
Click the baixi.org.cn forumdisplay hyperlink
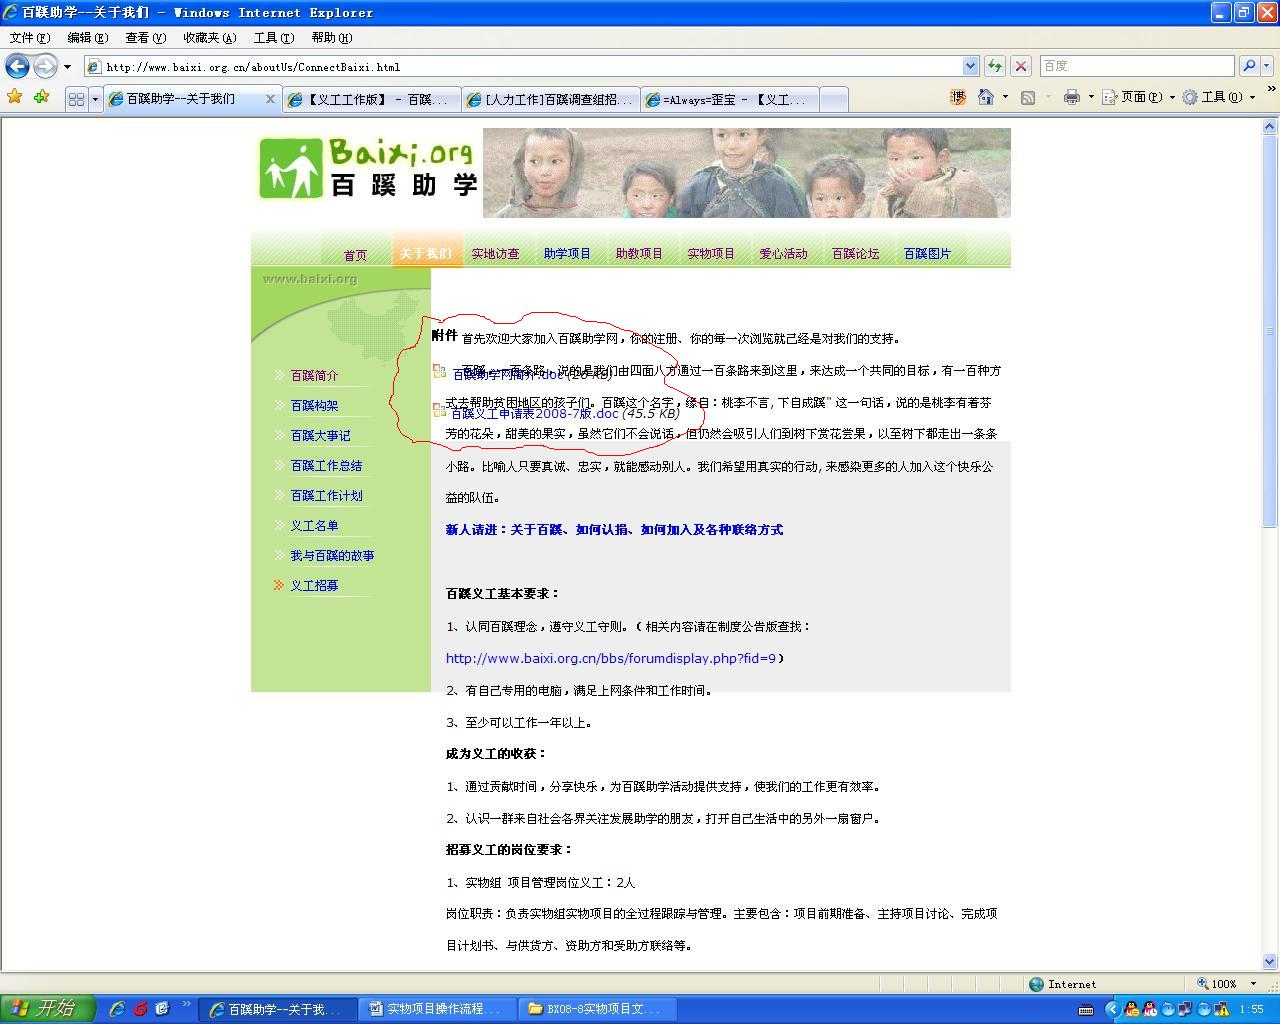[x=610, y=659]
